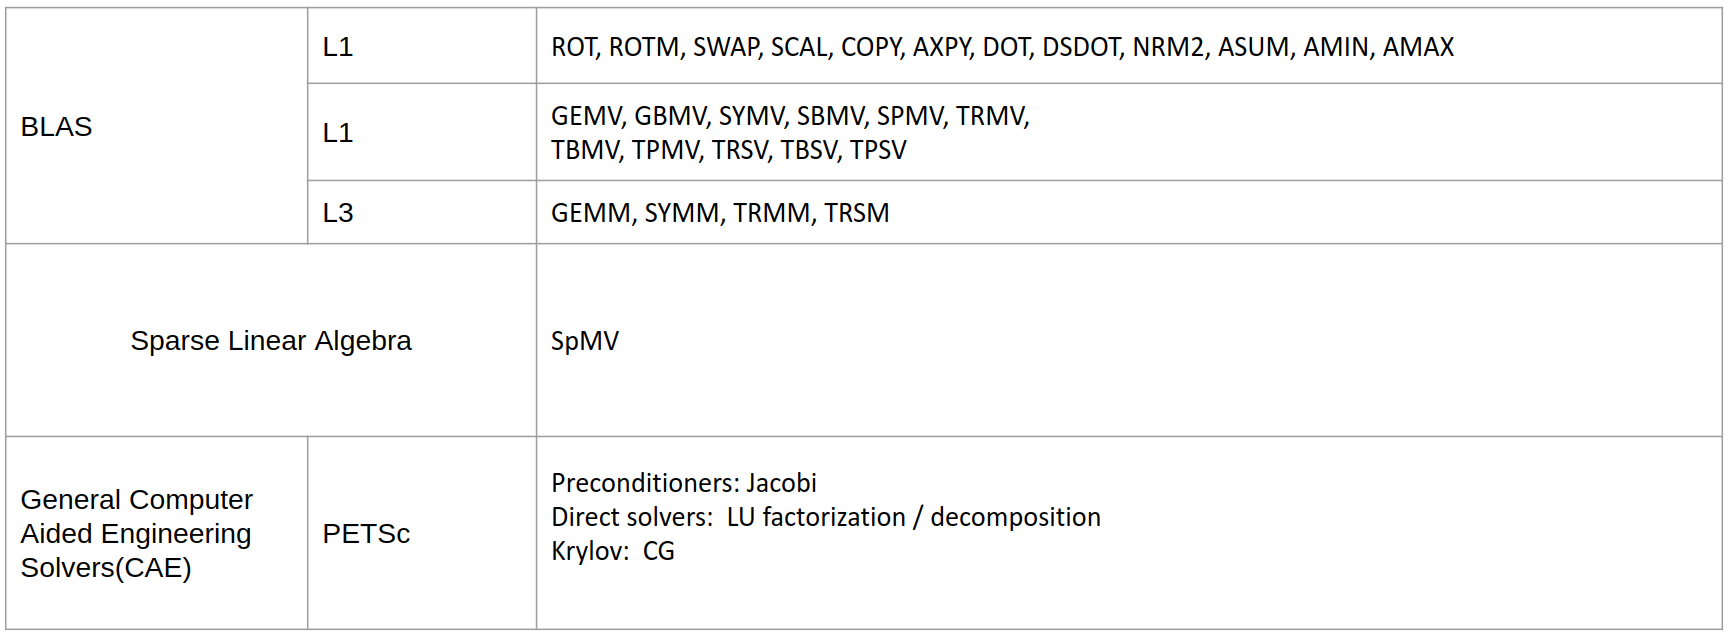Select the Direct solvers LU factorization line
The image size is (1730, 640).
826,517
